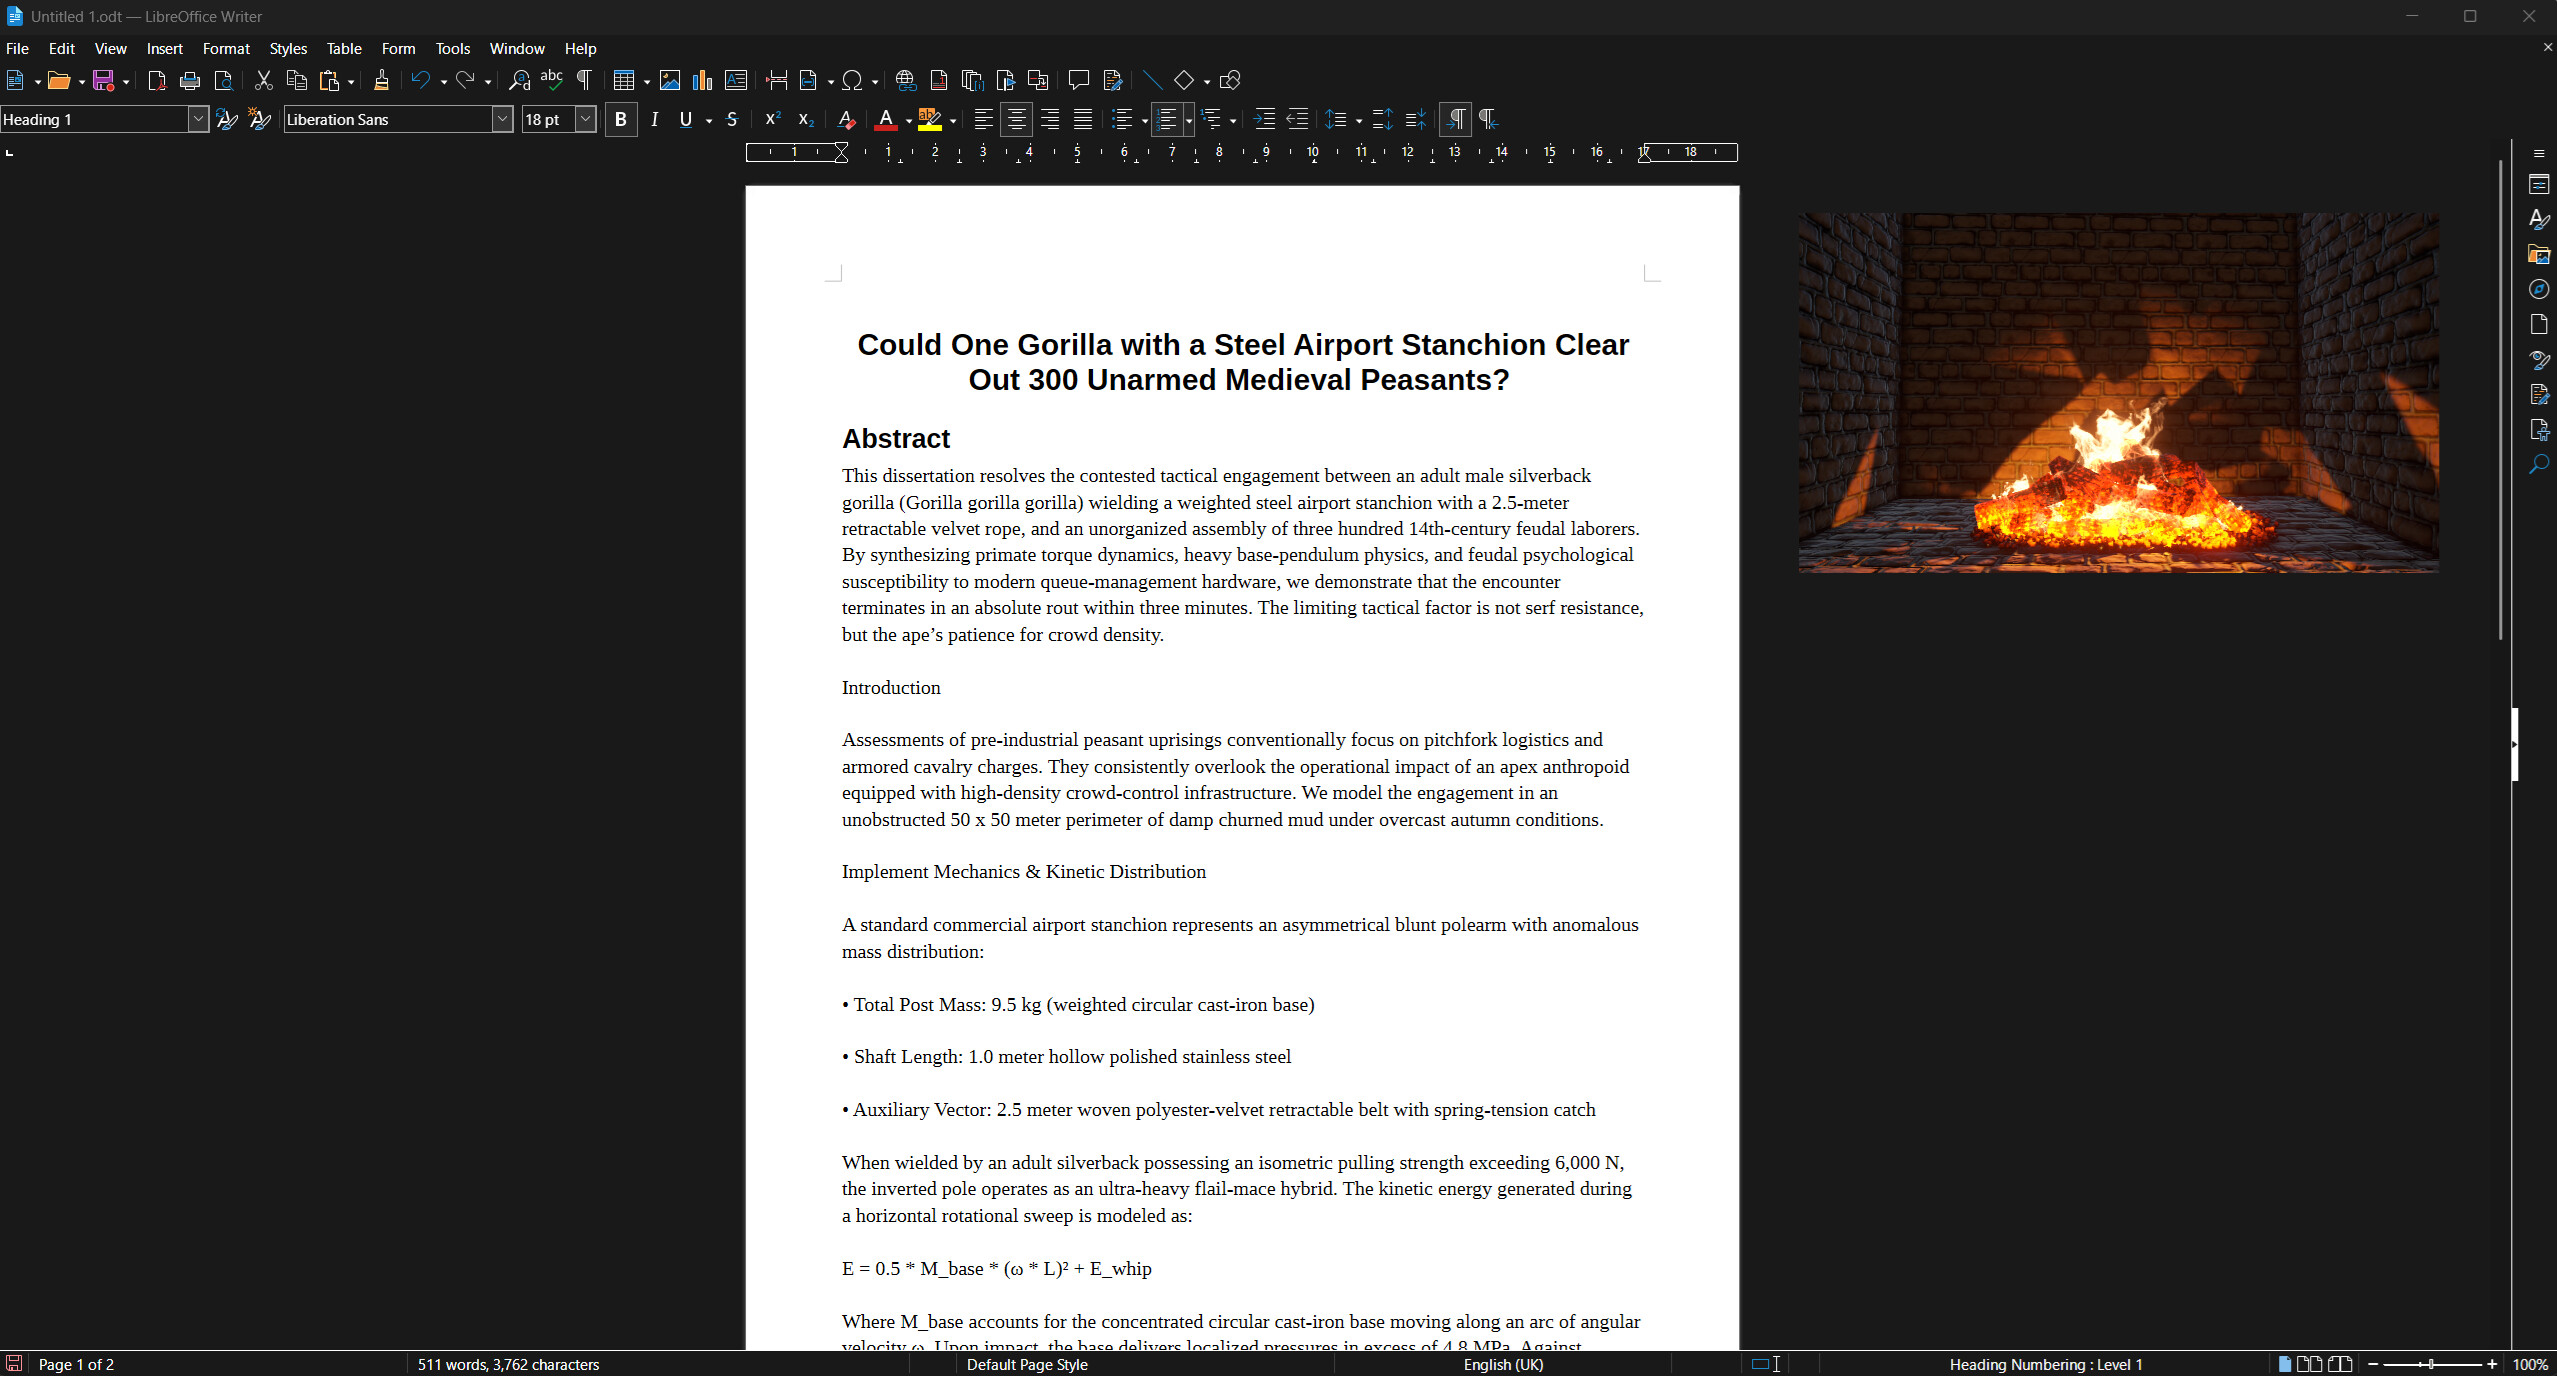Toggle formatting marks pilcrow in toolbar
The width and height of the screenshot is (2557, 1376).
585,81
